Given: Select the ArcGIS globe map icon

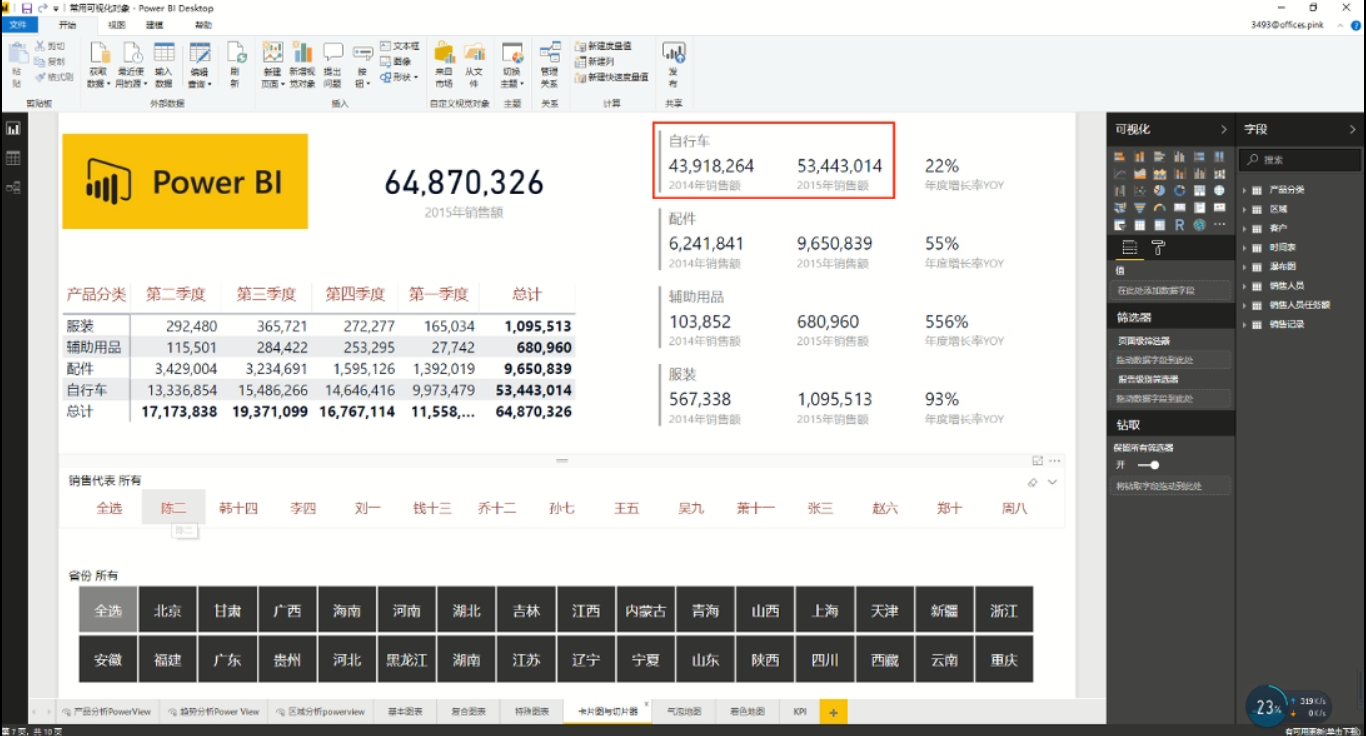Looking at the screenshot, I should [1199, 225].
